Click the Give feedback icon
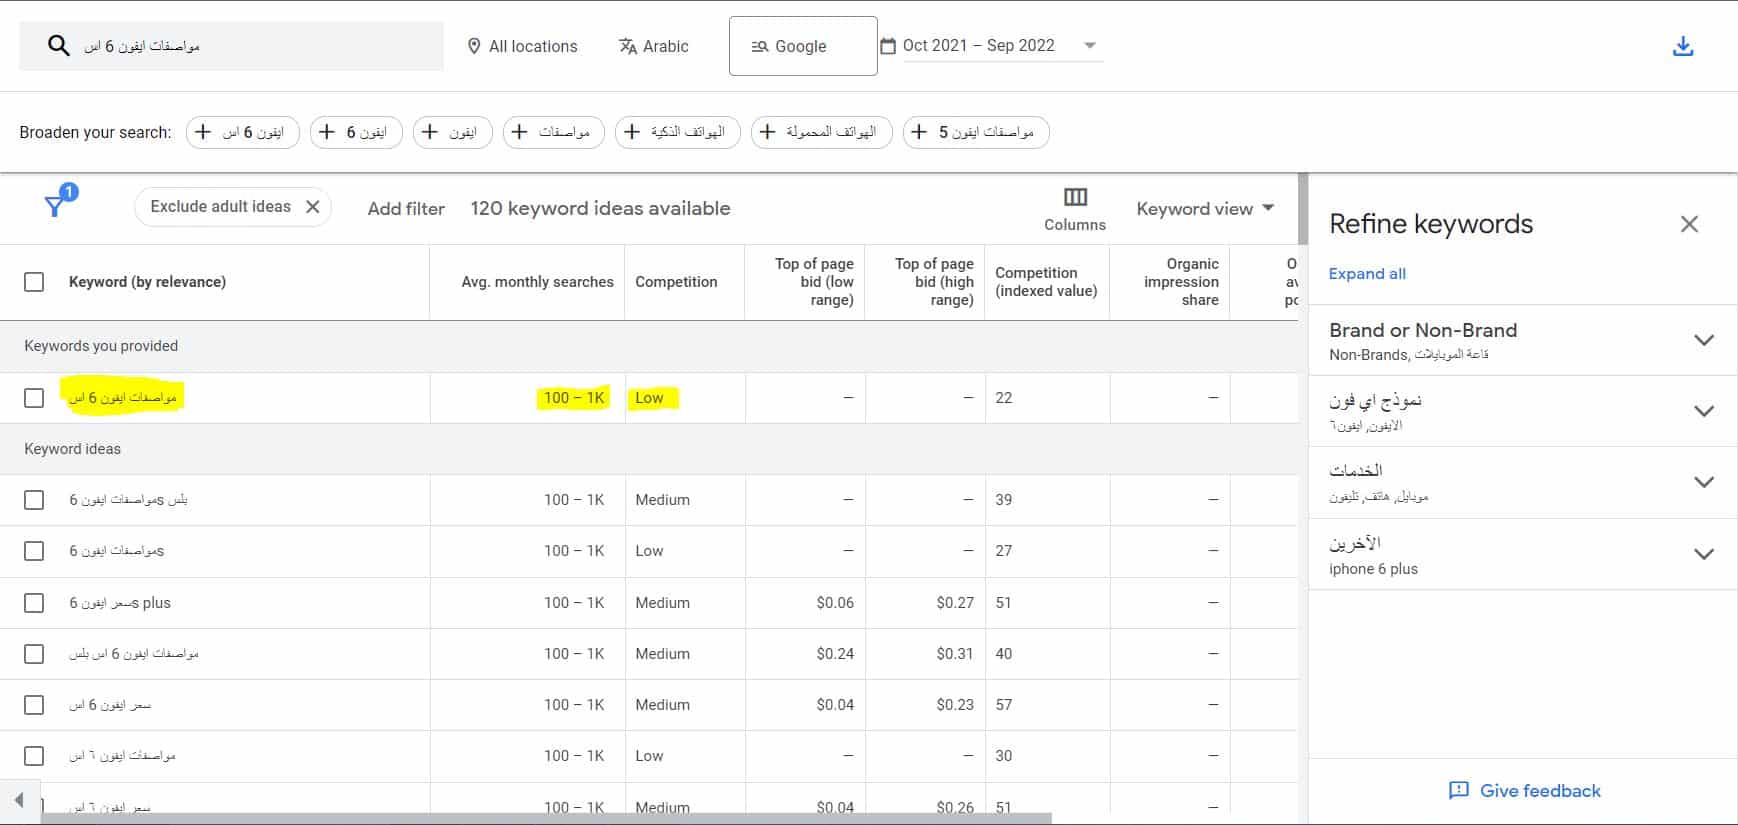Image resolution: width=1738 pixels, height=825 pixels. [1459, 791]
